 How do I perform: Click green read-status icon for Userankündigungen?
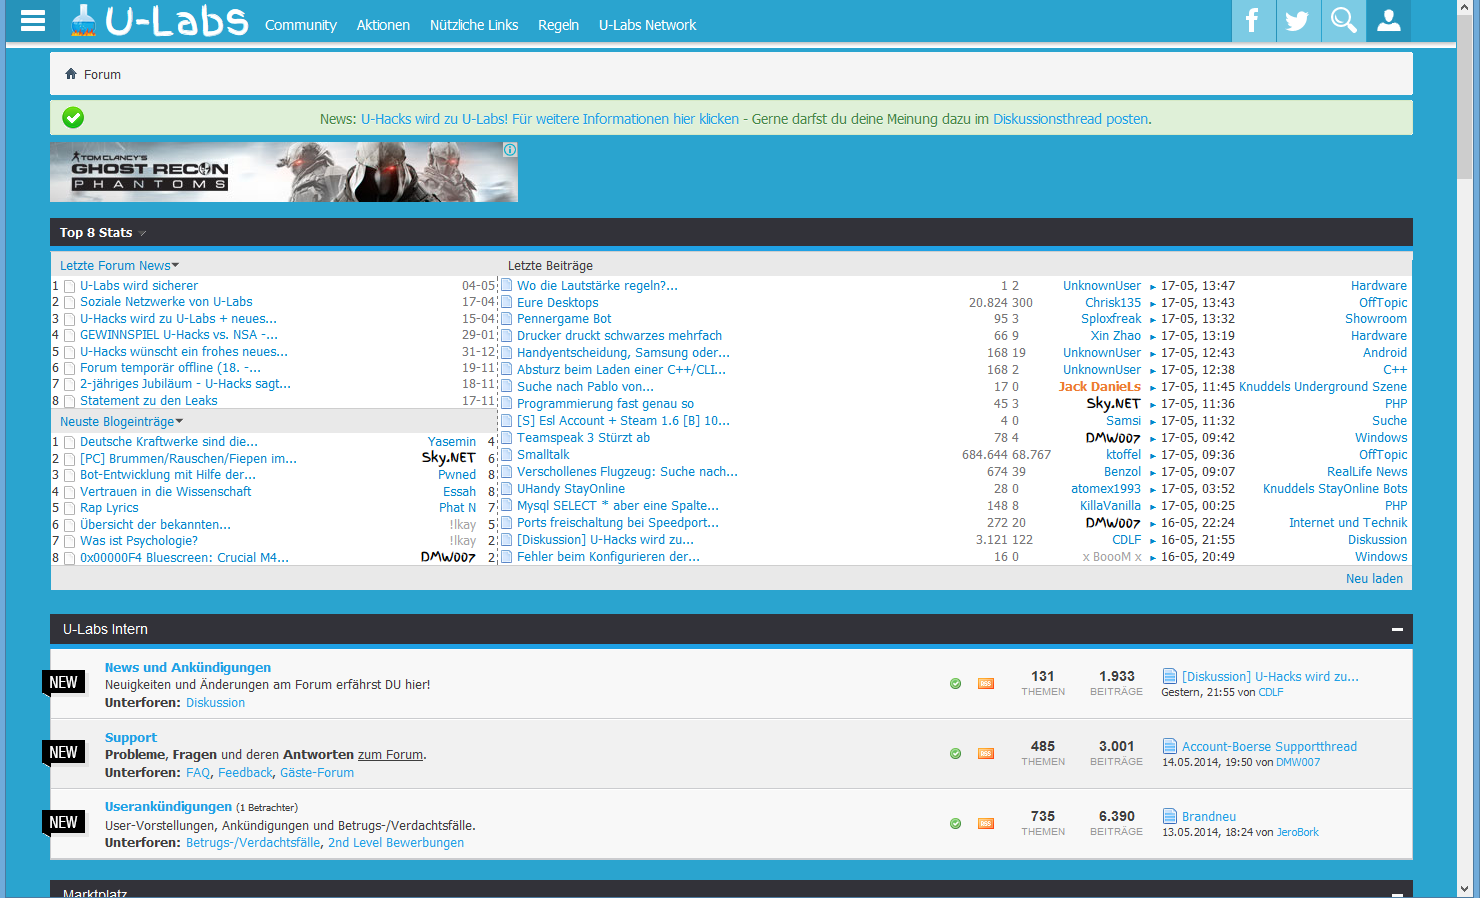(x=955, y=824)
